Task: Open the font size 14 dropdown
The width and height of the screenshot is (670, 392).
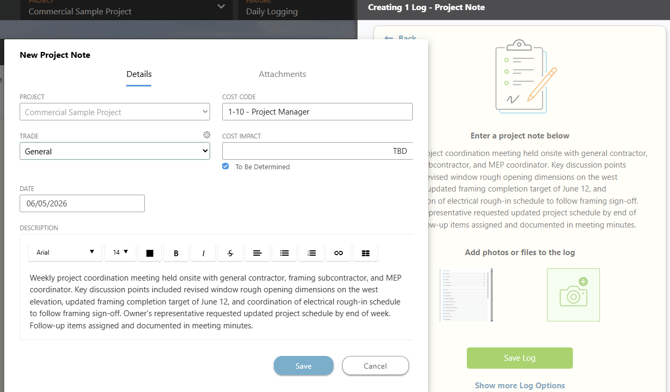Action: [x=120, y=252]
